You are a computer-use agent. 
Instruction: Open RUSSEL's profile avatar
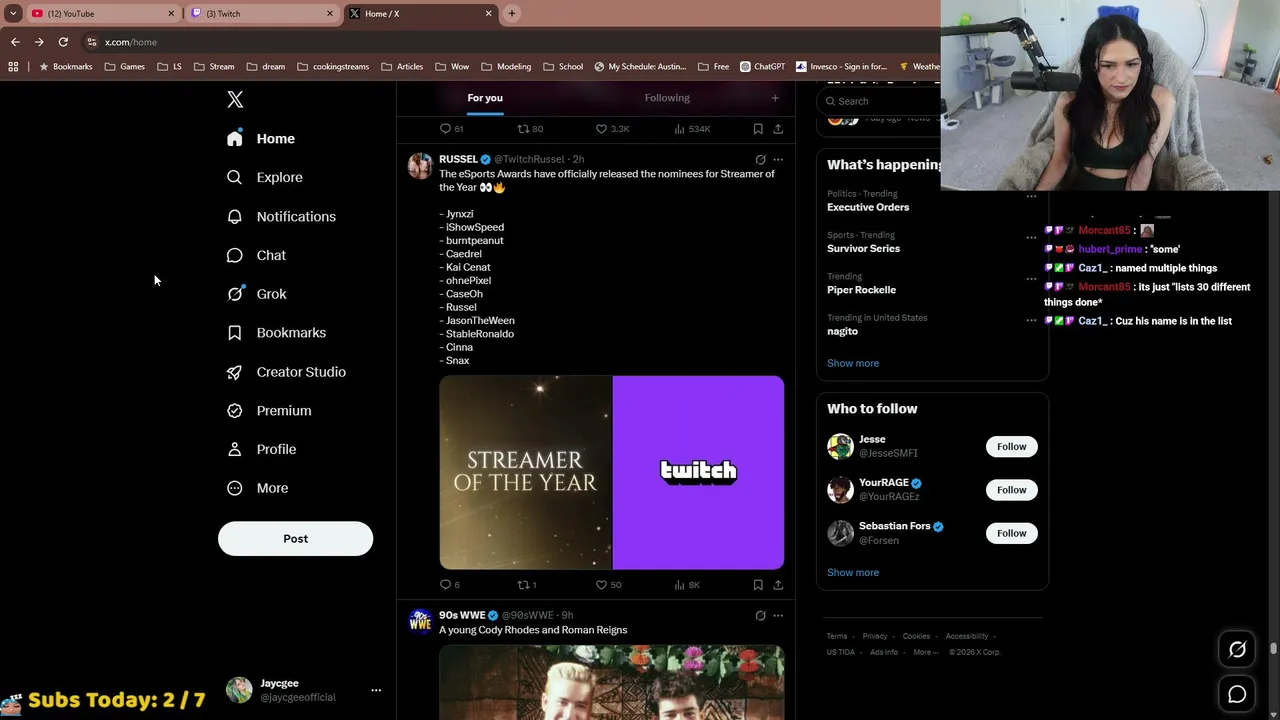click(x=420, y=166)
